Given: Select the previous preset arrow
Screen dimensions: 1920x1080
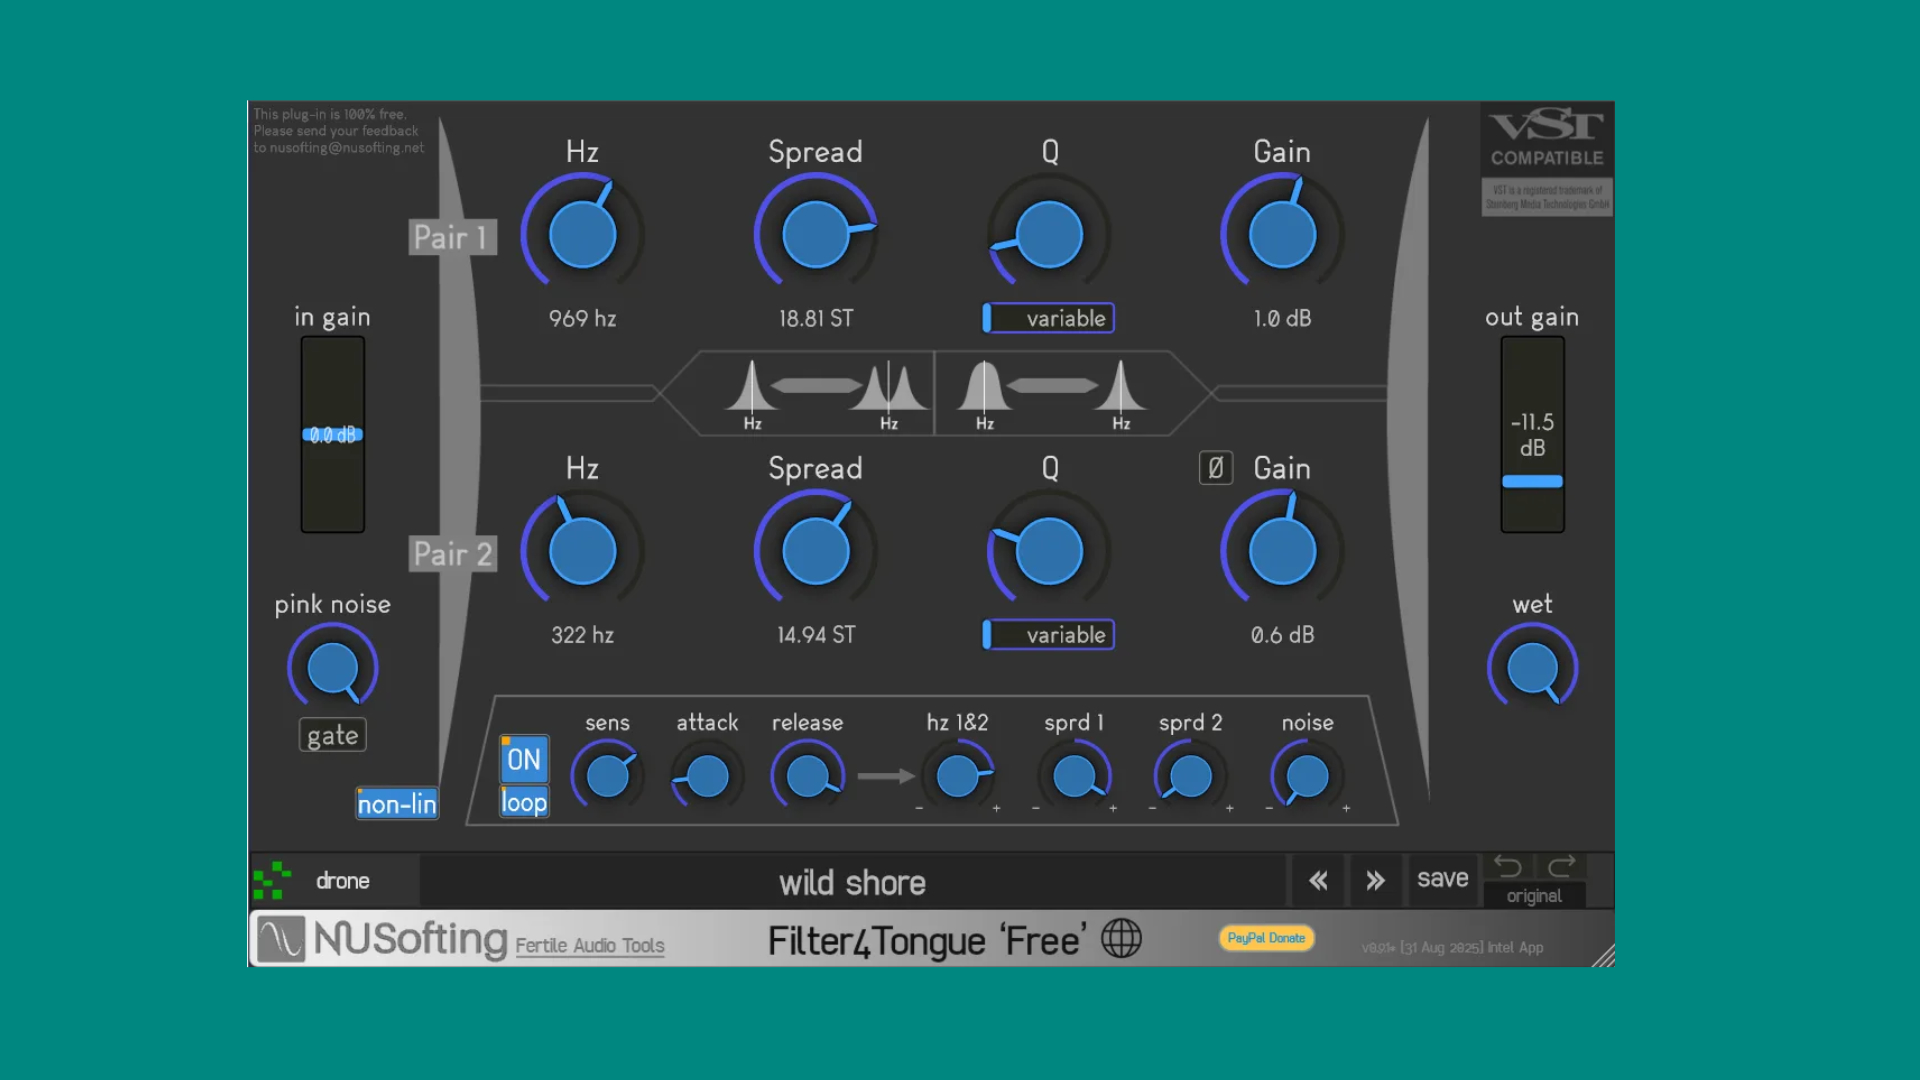Looking at the screenshot, I should [1317, 881].
